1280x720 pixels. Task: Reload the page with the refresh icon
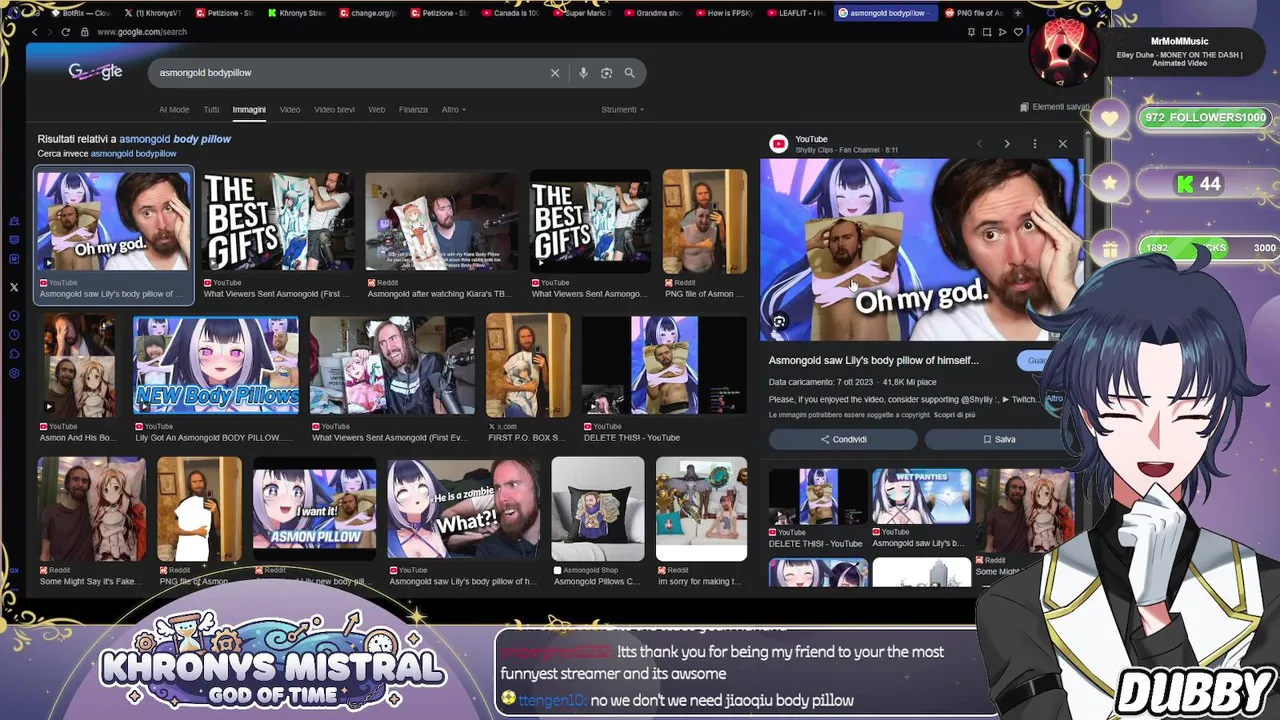[66, 32]
